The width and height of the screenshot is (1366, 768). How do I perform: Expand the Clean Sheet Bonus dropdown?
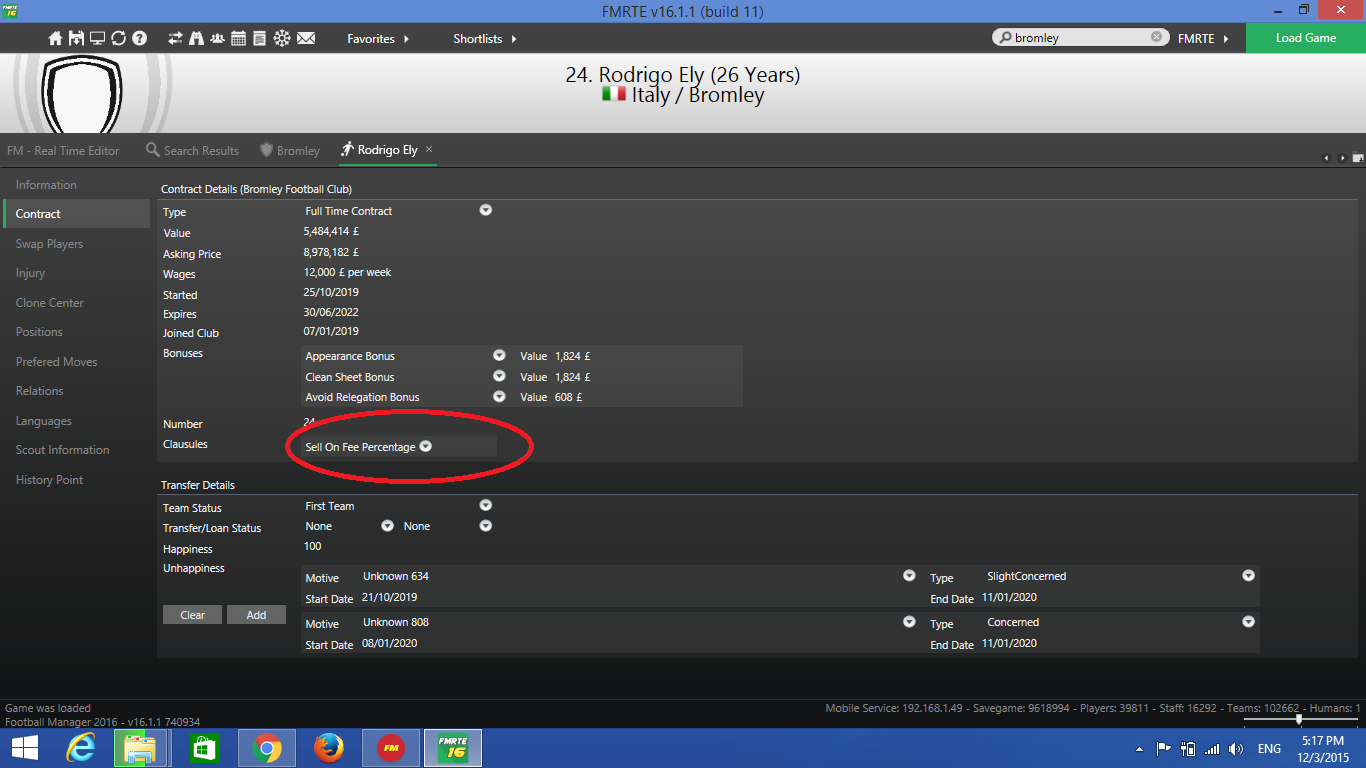pyautogui.click(x=499, y=376)
